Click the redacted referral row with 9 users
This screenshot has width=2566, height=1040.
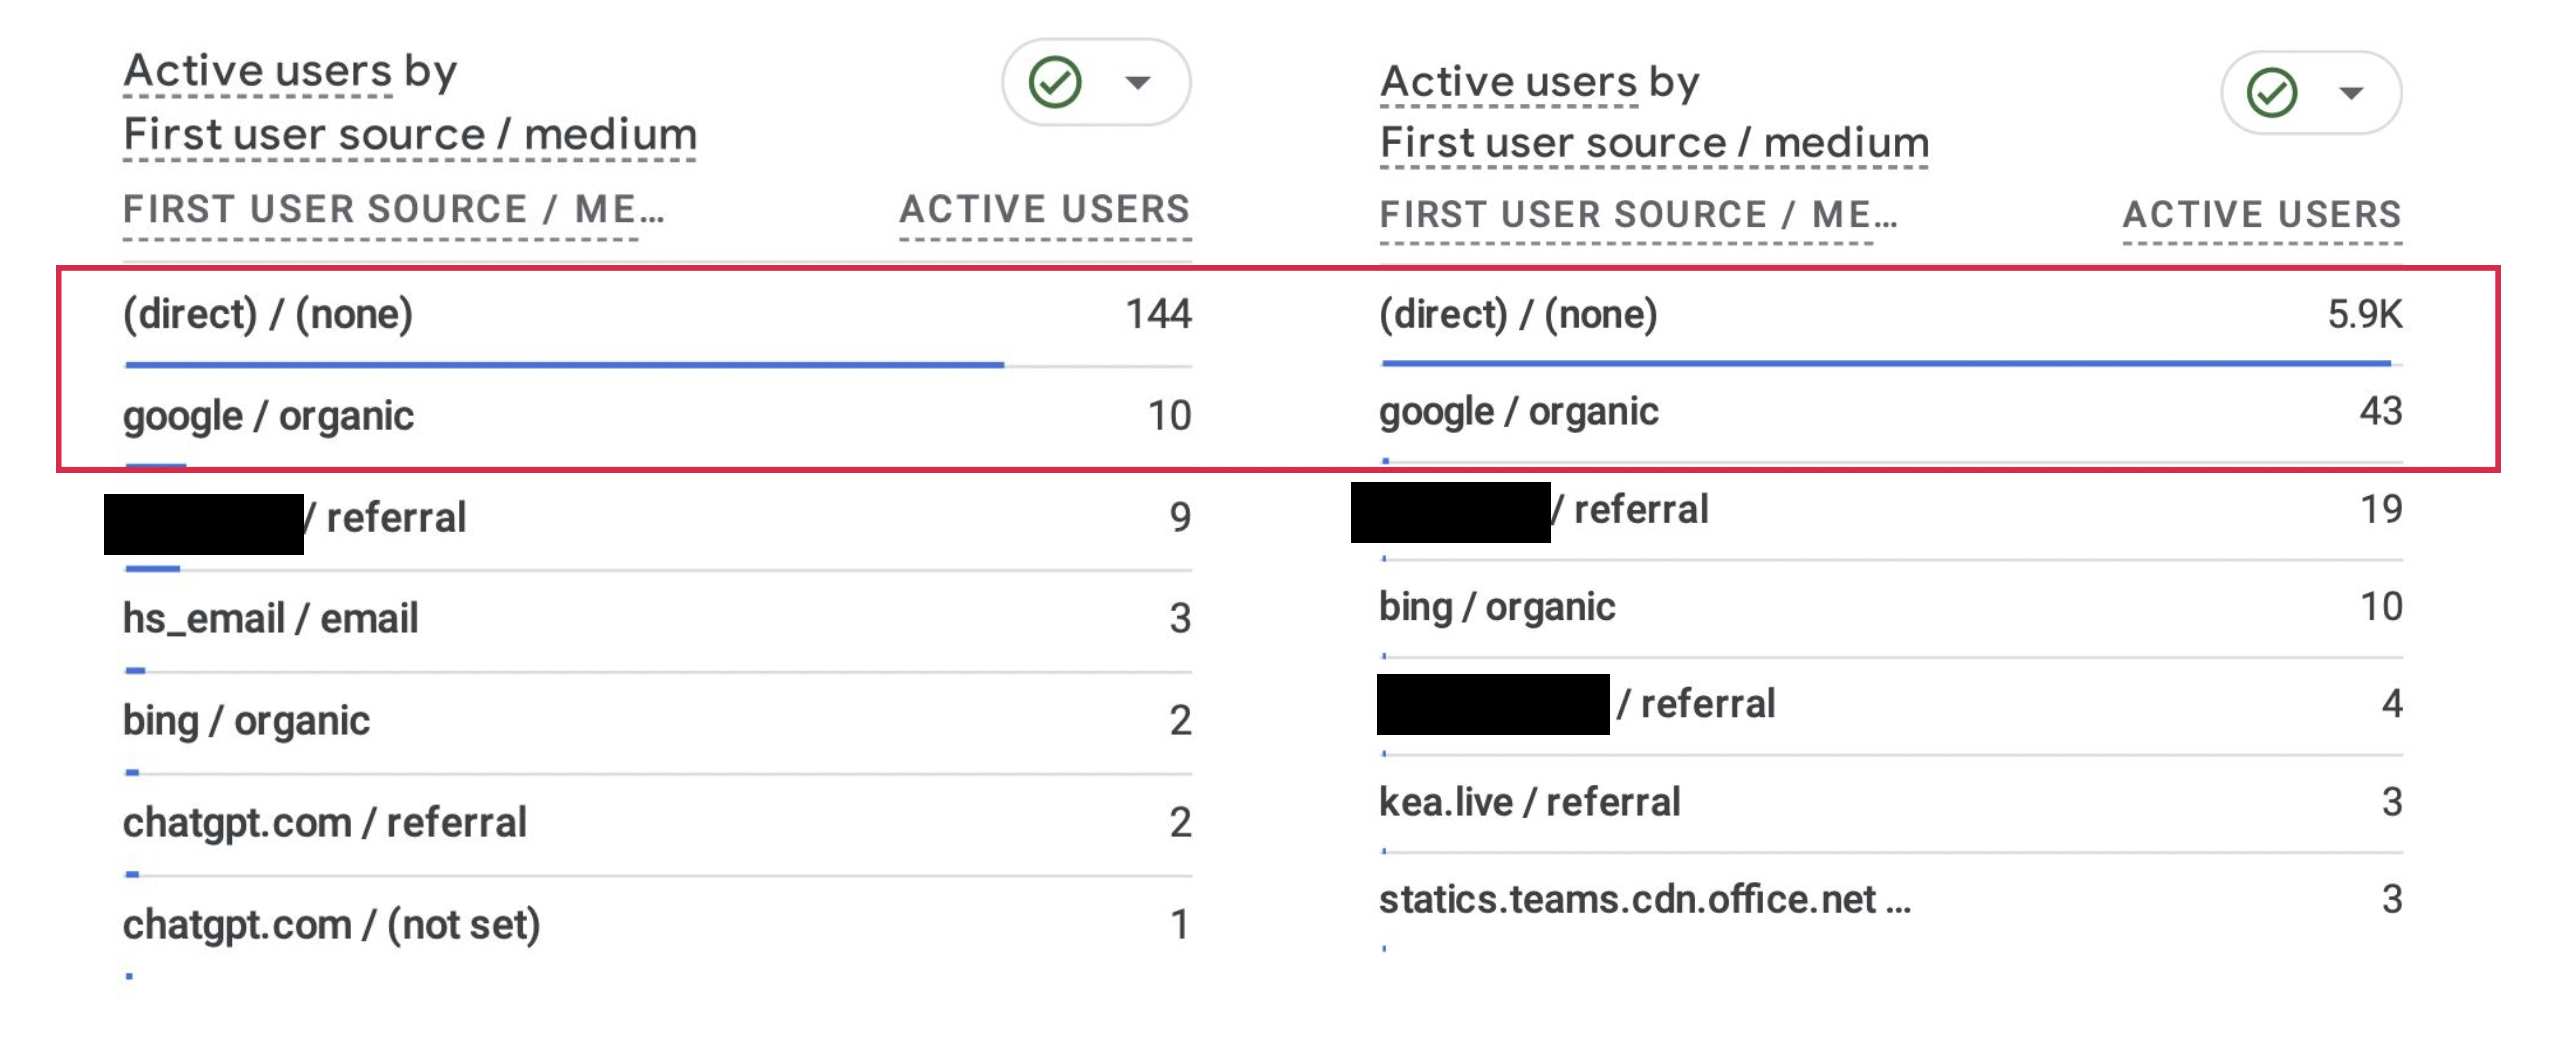(x=657, y=518)
